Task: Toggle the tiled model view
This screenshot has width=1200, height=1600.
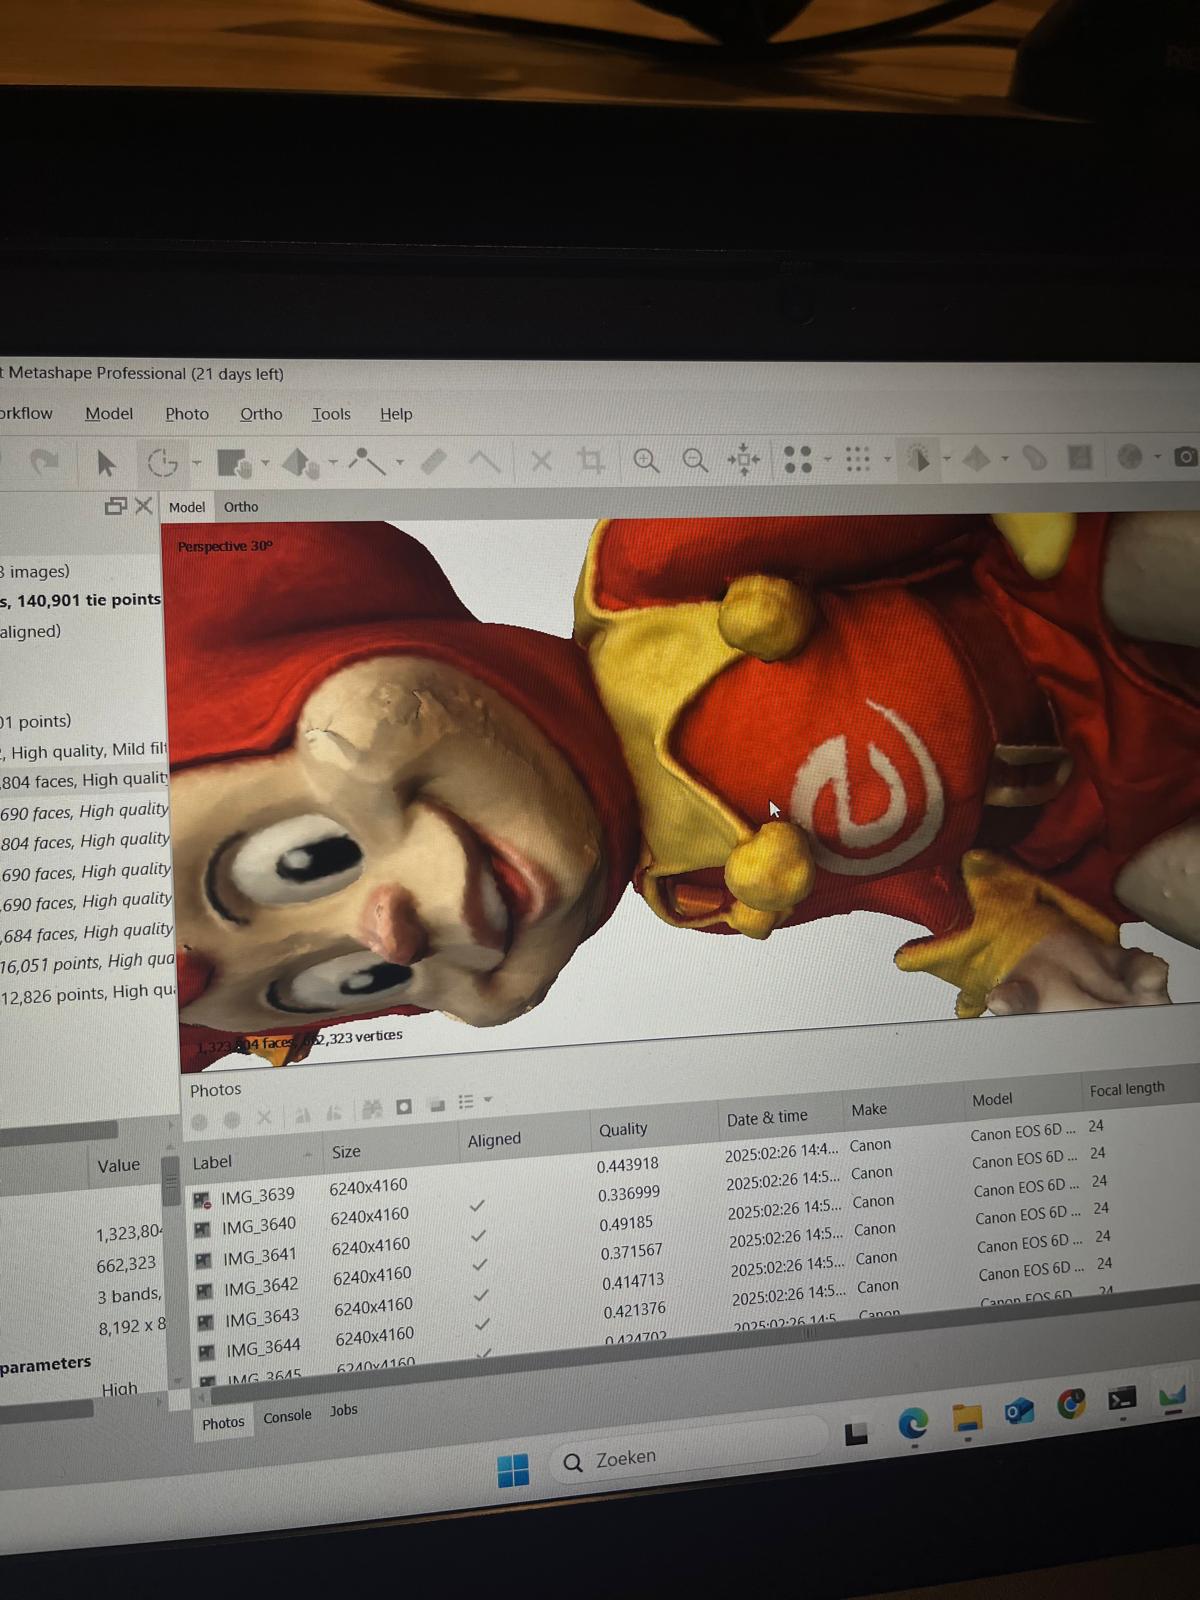Action: point(976,458)
